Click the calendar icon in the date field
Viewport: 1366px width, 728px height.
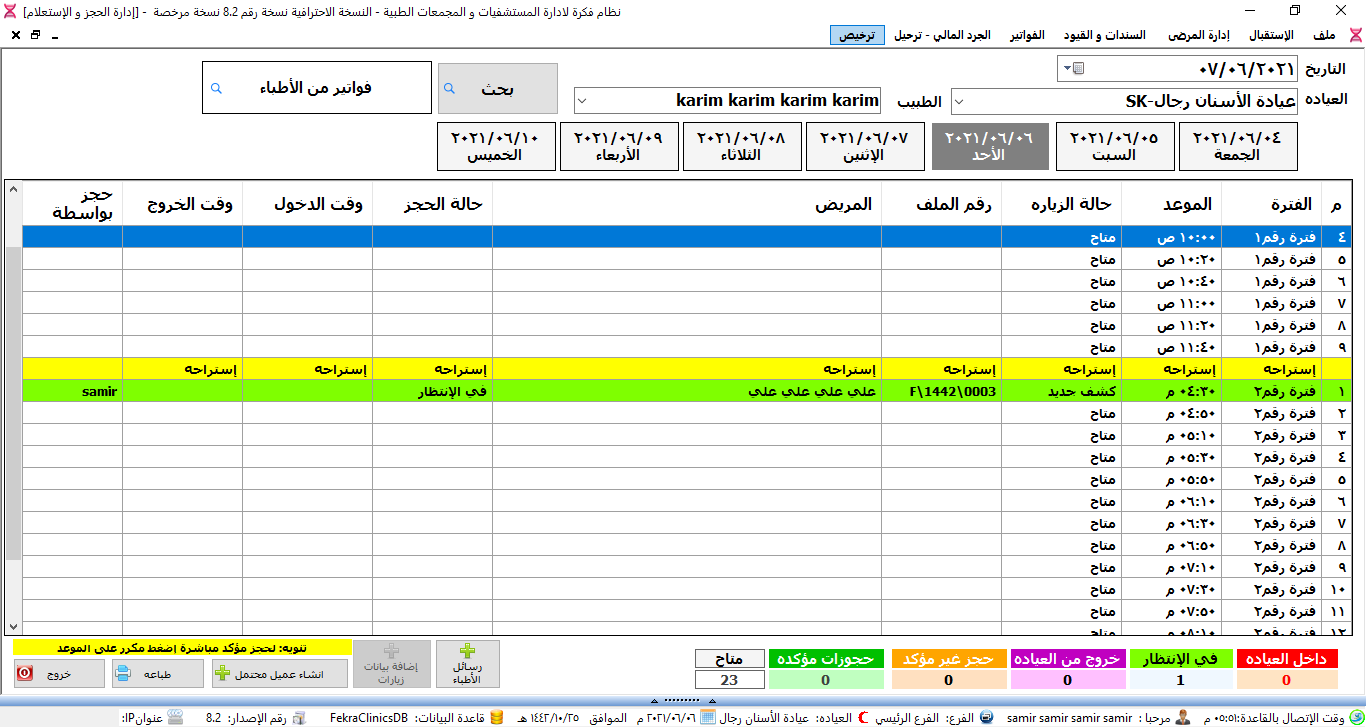point(1078,69)
